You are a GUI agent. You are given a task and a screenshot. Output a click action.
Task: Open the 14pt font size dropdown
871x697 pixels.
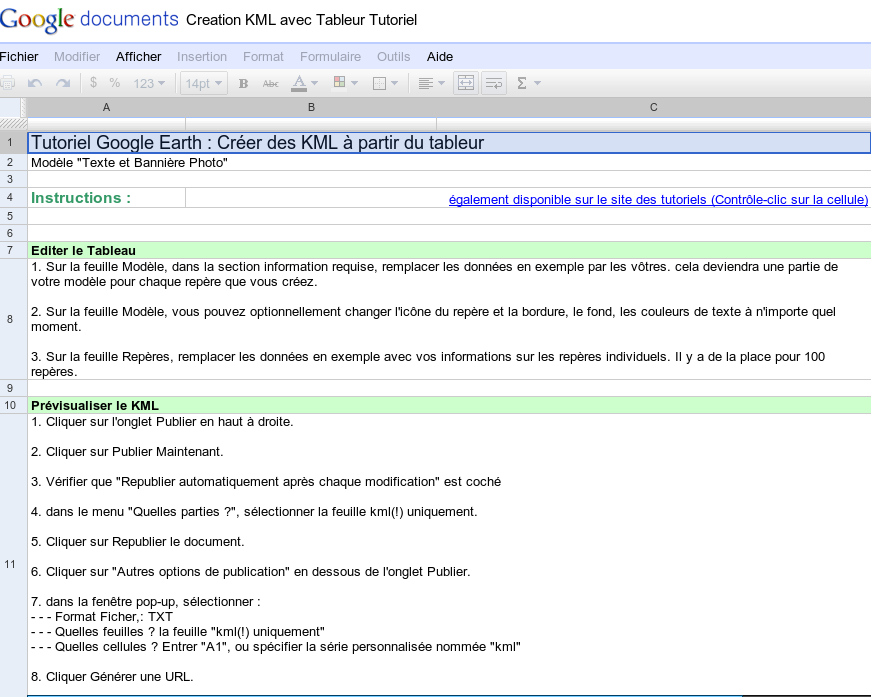tap(203, 83)
